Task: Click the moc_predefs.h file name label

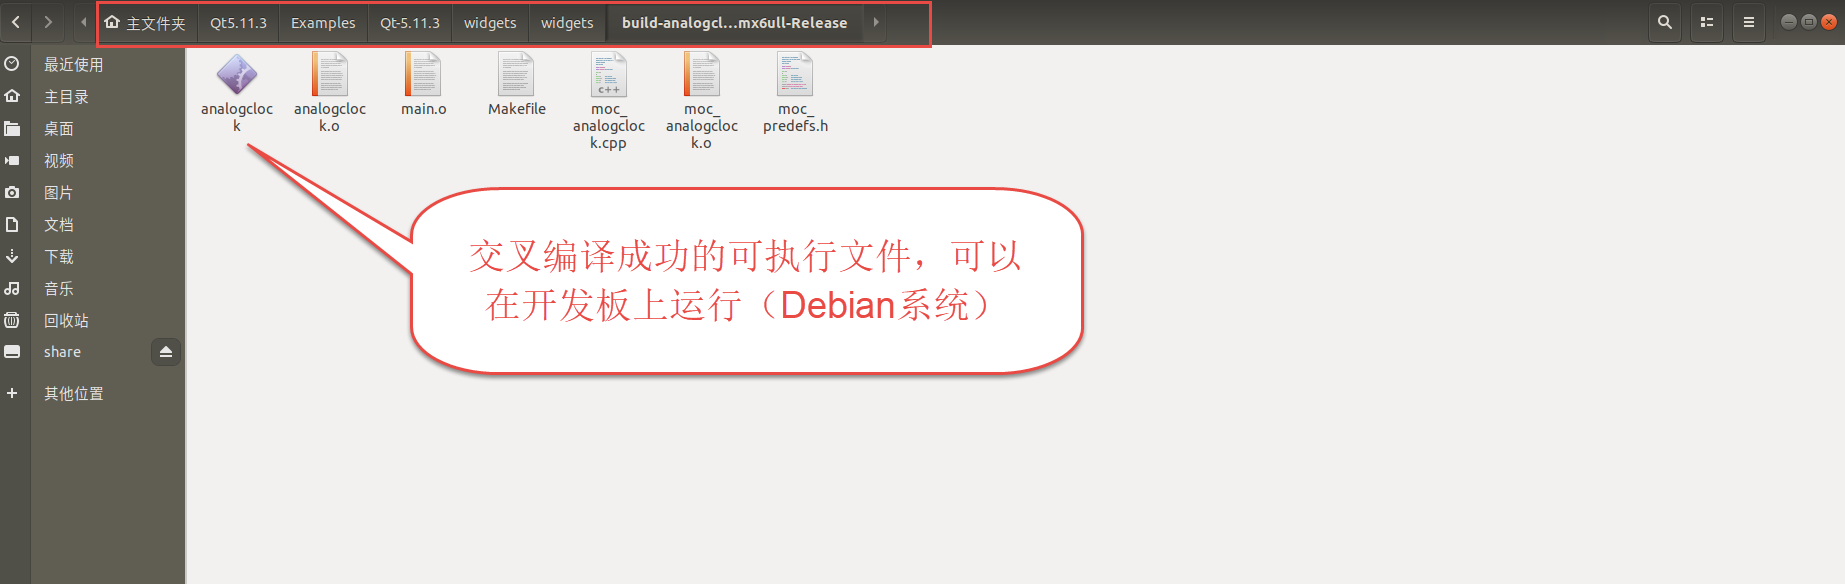Action: 795,117
